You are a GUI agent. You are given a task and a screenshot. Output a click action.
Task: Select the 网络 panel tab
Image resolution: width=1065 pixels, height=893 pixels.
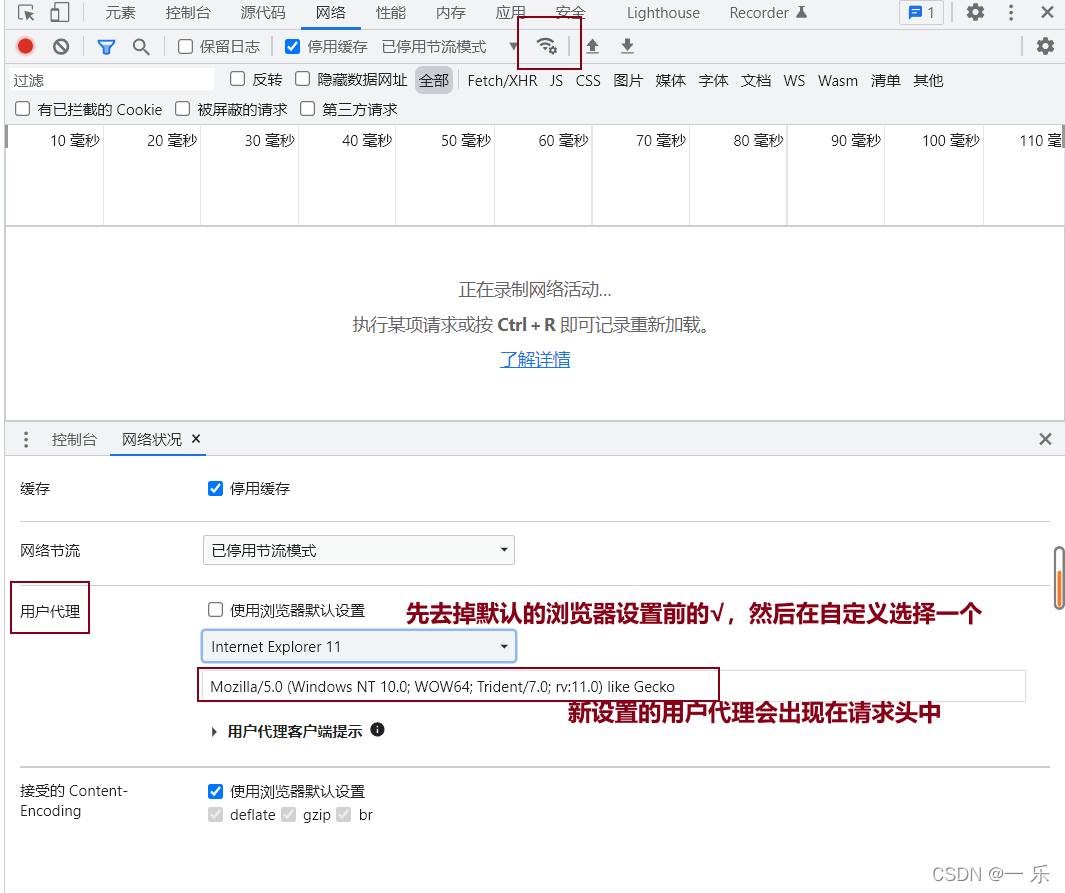point(331,13)
